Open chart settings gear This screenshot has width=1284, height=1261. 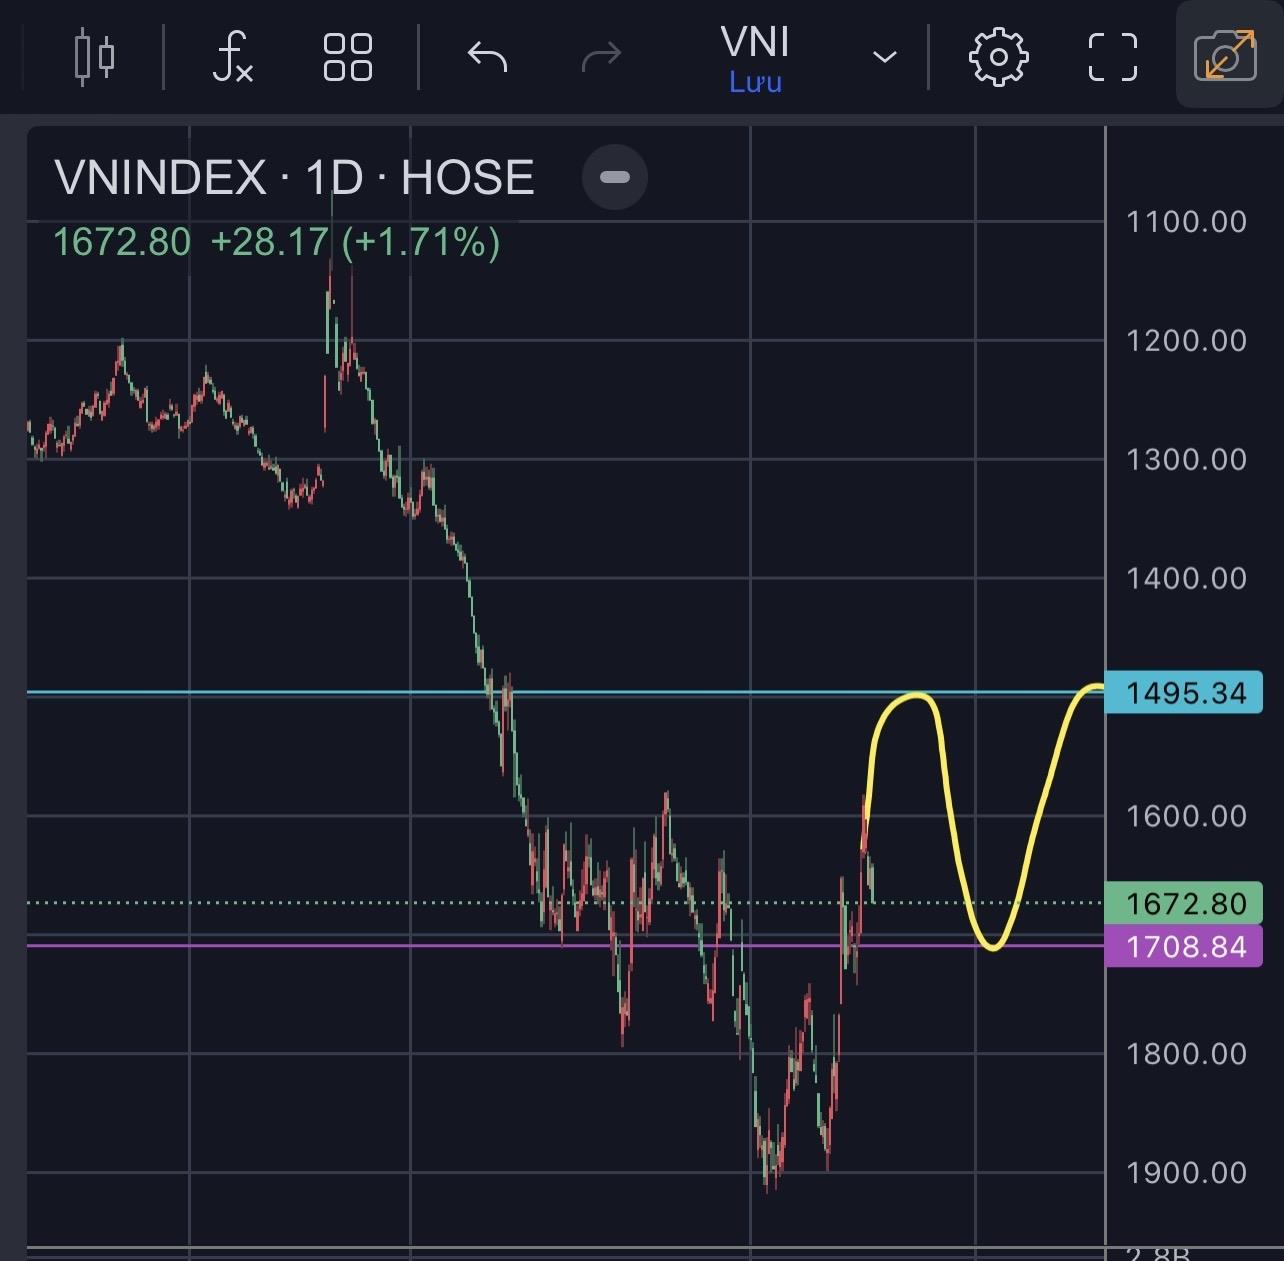pyautogui.click(x=997, y=56)
